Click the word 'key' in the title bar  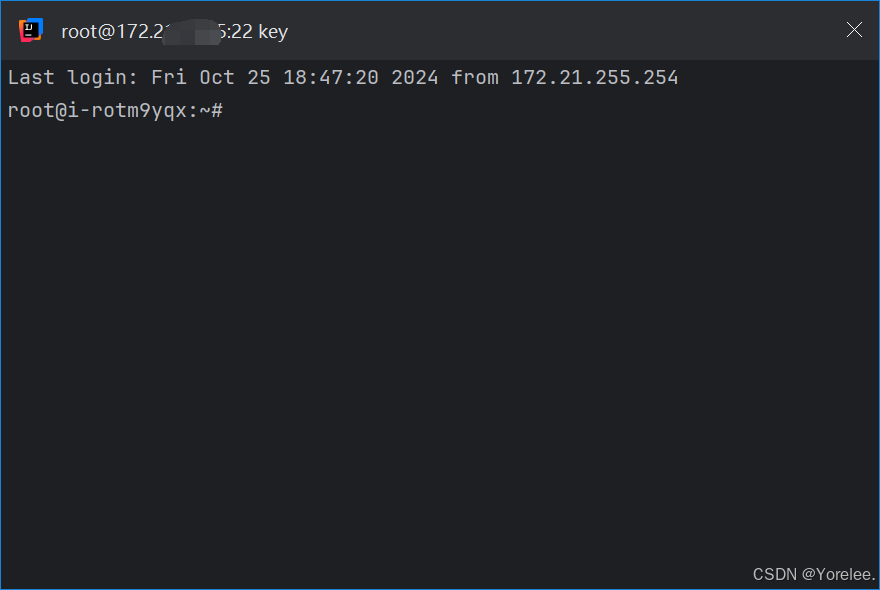274,31
